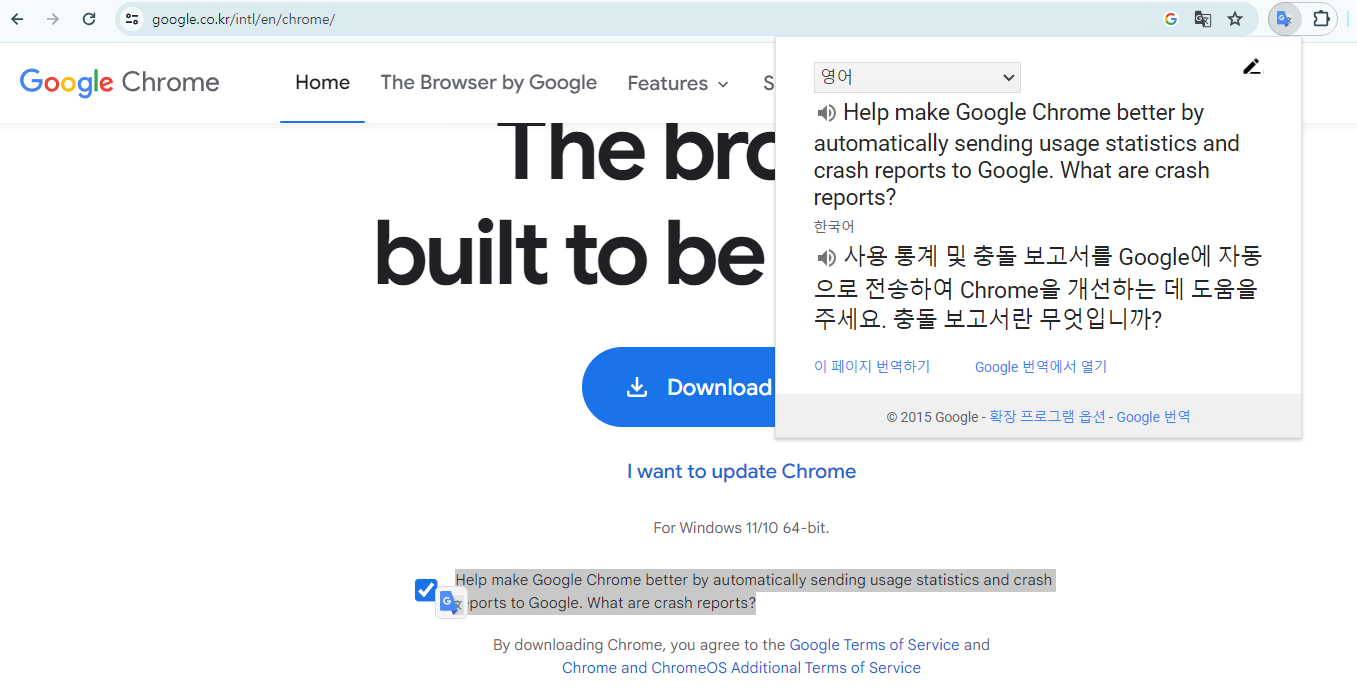The image size is (1357, 699).
Task: Click the Google Translate extension toolbar icon
Action: click(x=1284, y=19)
